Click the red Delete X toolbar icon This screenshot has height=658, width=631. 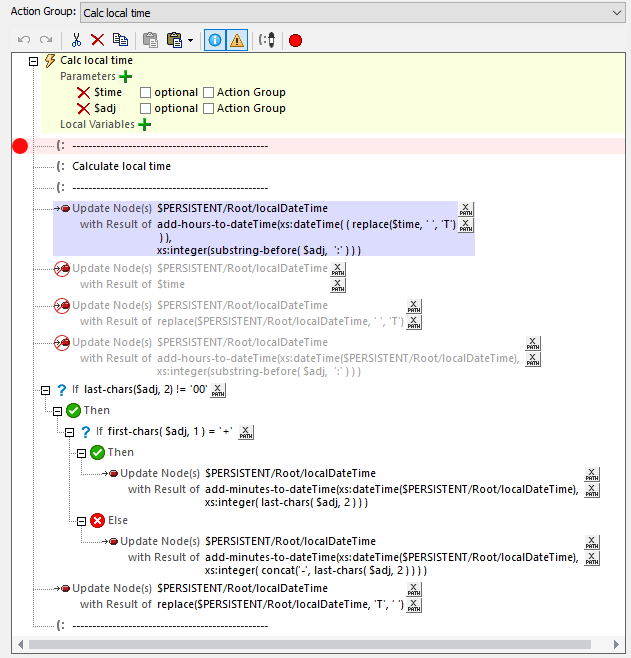97,40
